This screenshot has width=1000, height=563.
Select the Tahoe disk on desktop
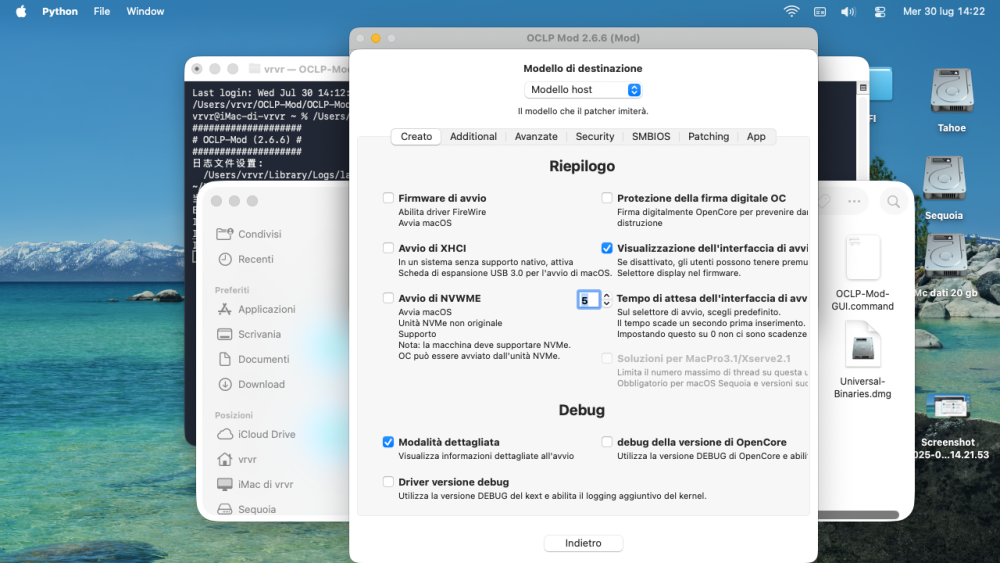point(951,92)
